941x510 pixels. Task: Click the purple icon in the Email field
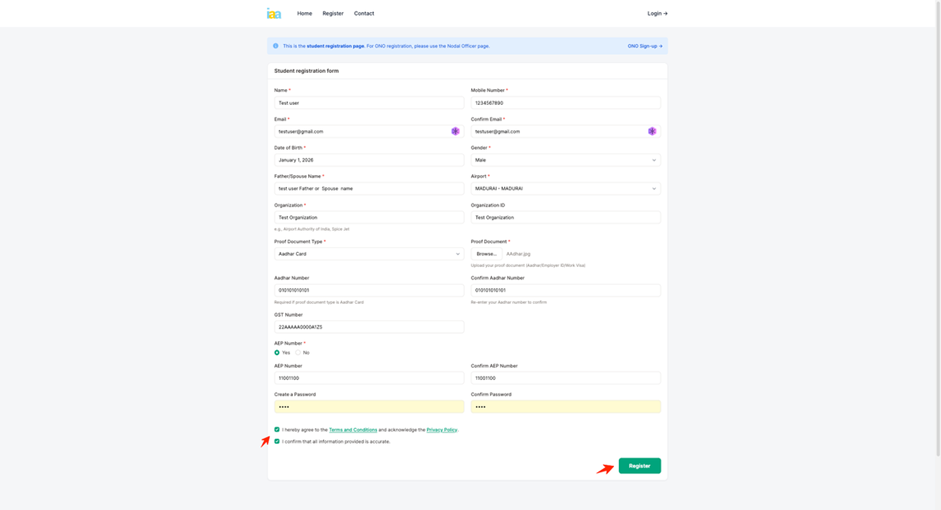coord(455,131)
